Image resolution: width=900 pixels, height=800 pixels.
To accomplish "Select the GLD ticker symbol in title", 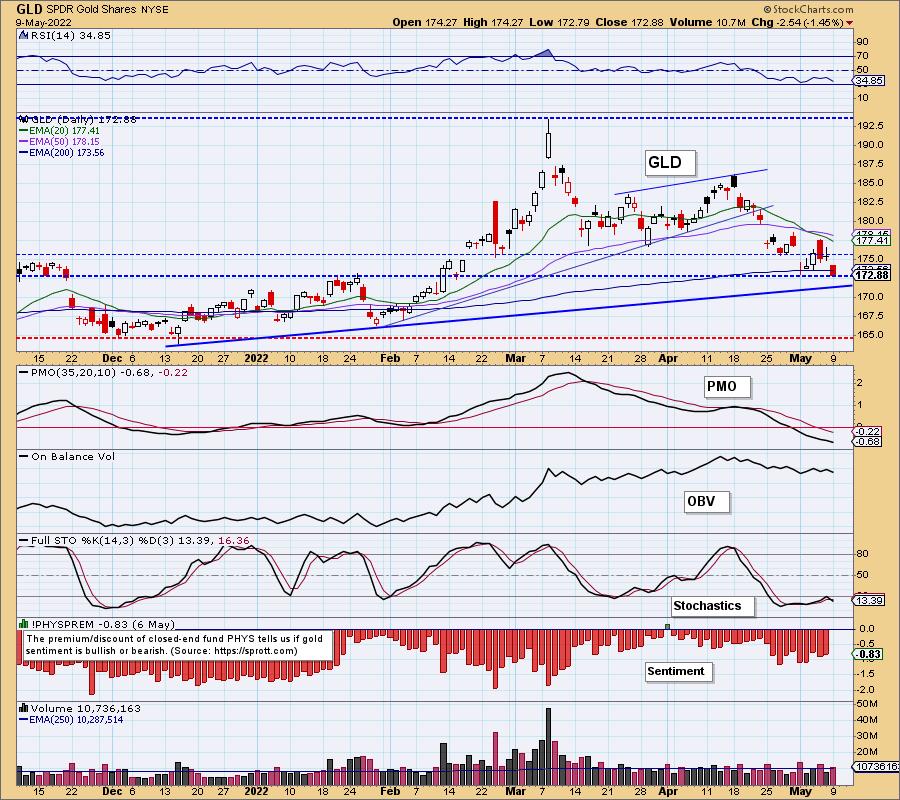I will tap(28, 9).
